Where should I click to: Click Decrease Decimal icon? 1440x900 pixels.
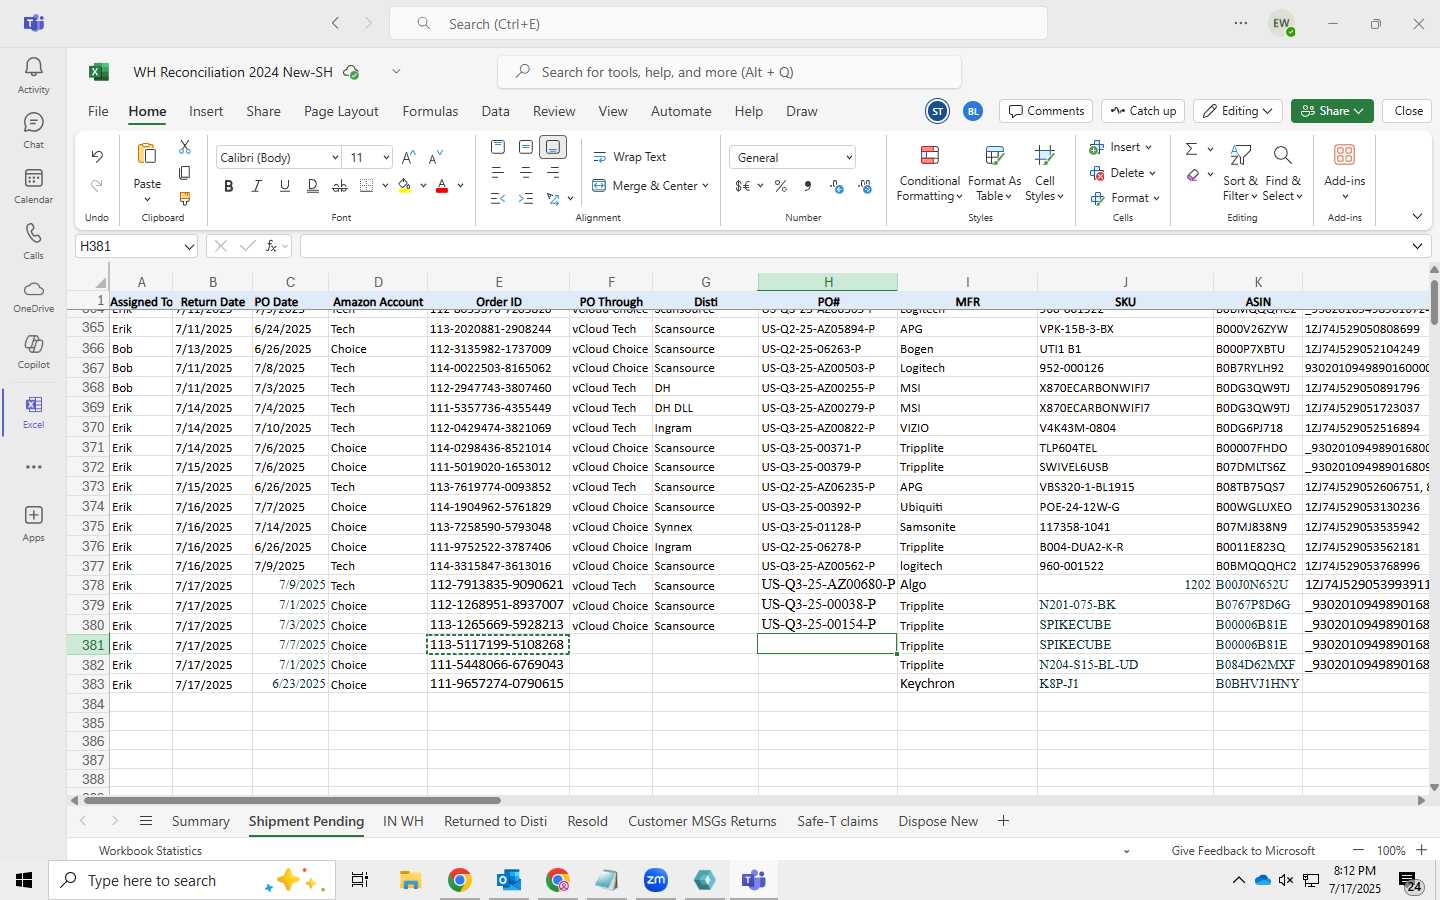[x=865, y=186]
